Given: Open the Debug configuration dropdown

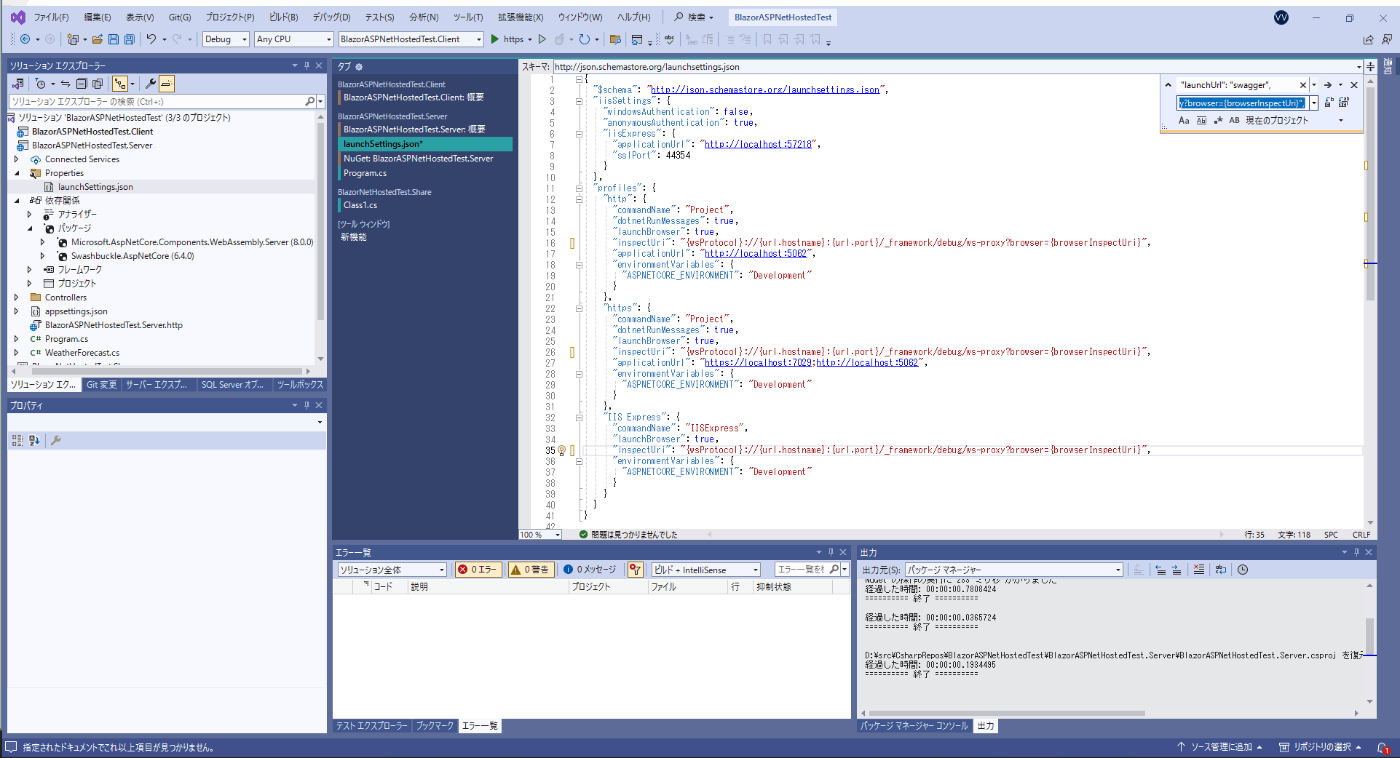Looking at the screenshot, I should pos(225,39).
